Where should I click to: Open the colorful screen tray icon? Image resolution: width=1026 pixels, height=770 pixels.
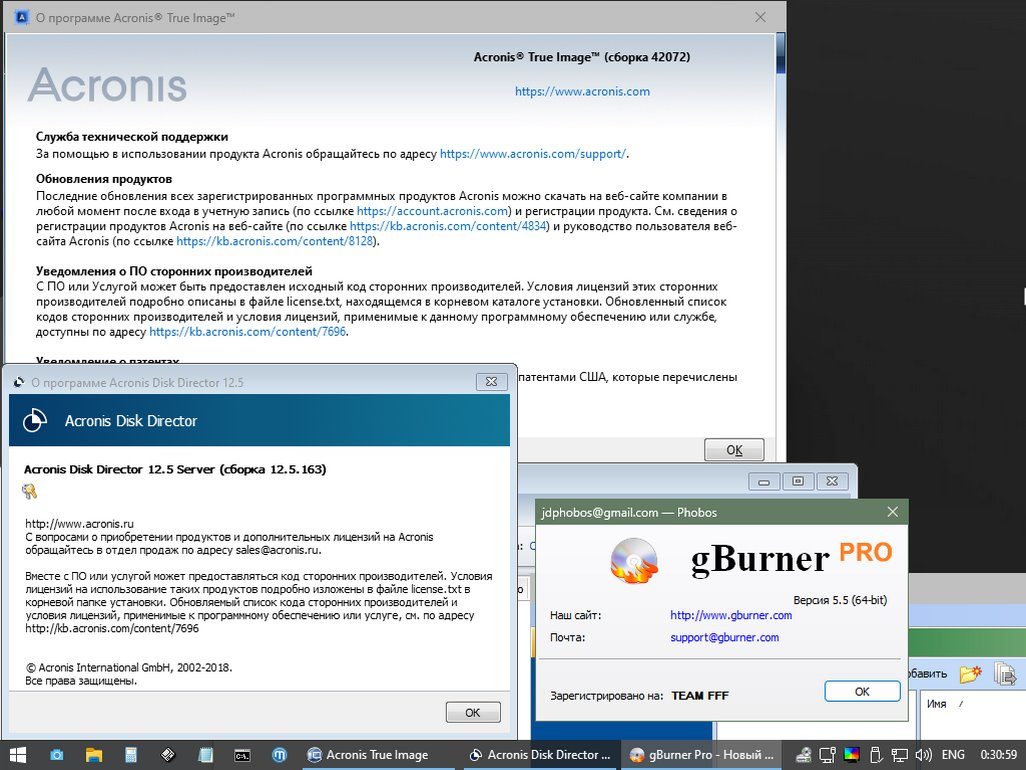pos(851,755)
